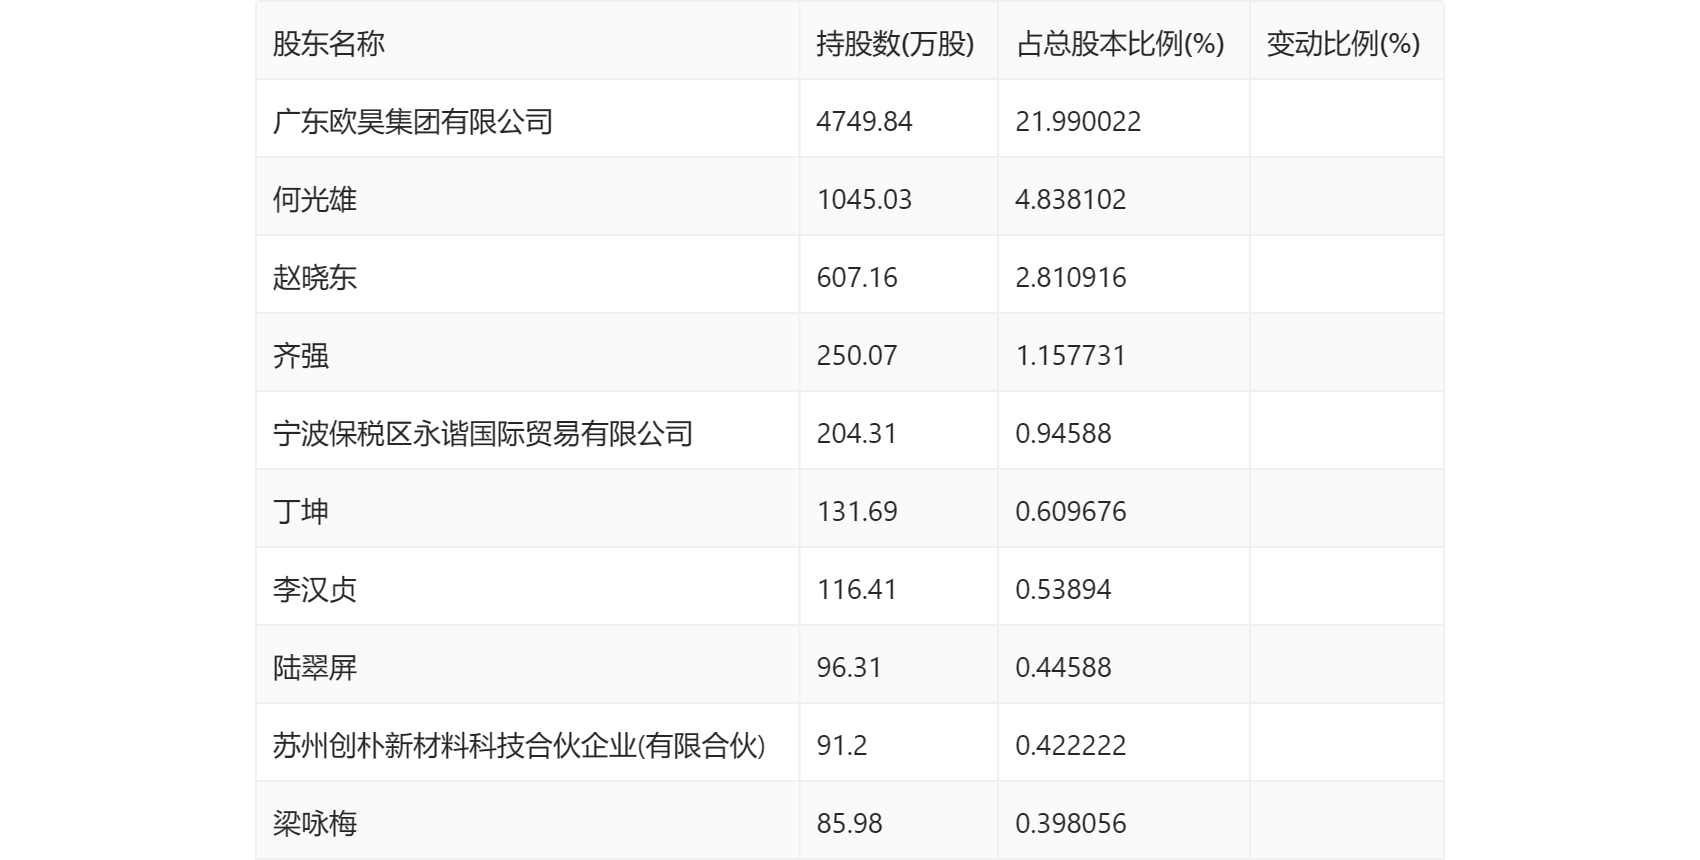Screen dimensions: 1700x860
Task: Click share ratio 0.53894
Action: pyautogui.click(x=1063, y=590)
